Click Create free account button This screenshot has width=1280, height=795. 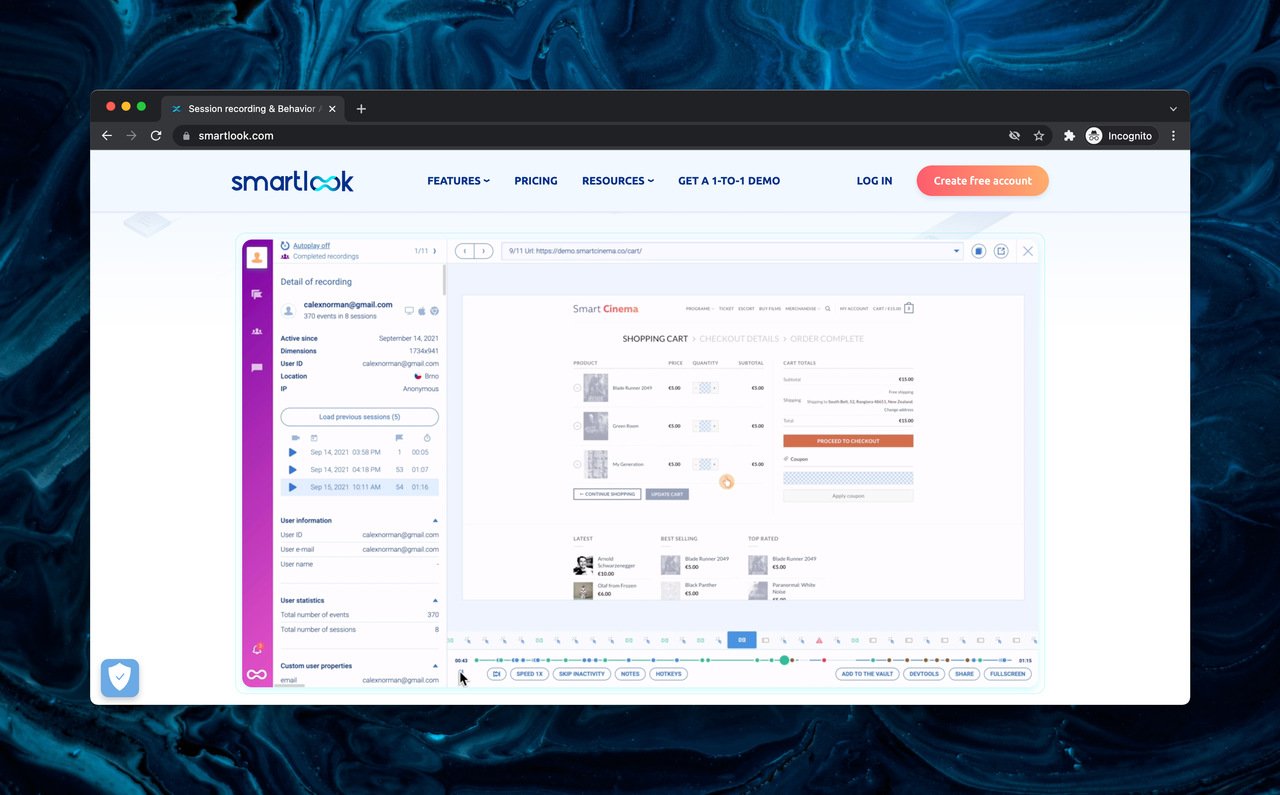[982, 181]
